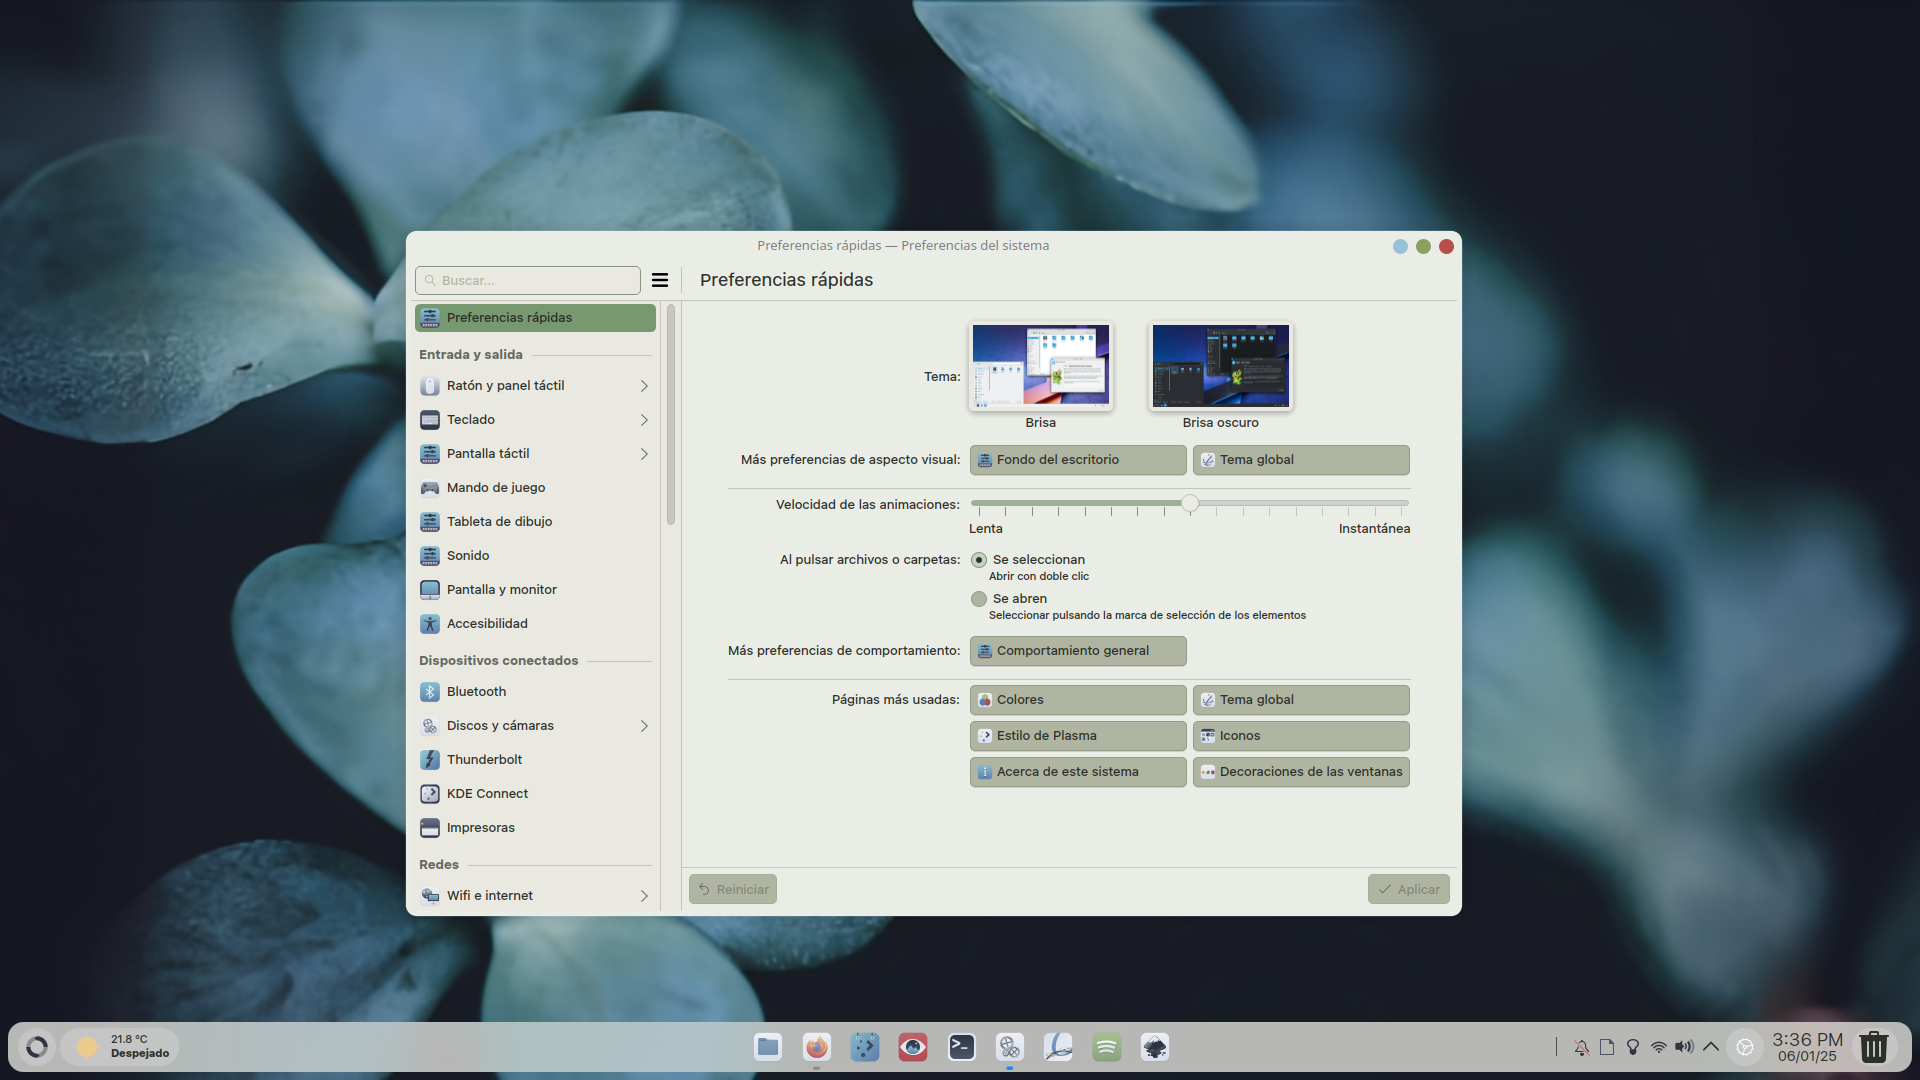Open the clock showing 3:36 PM
The width and height of the screenshot is (1920, 1080).
point(1807,1047)
